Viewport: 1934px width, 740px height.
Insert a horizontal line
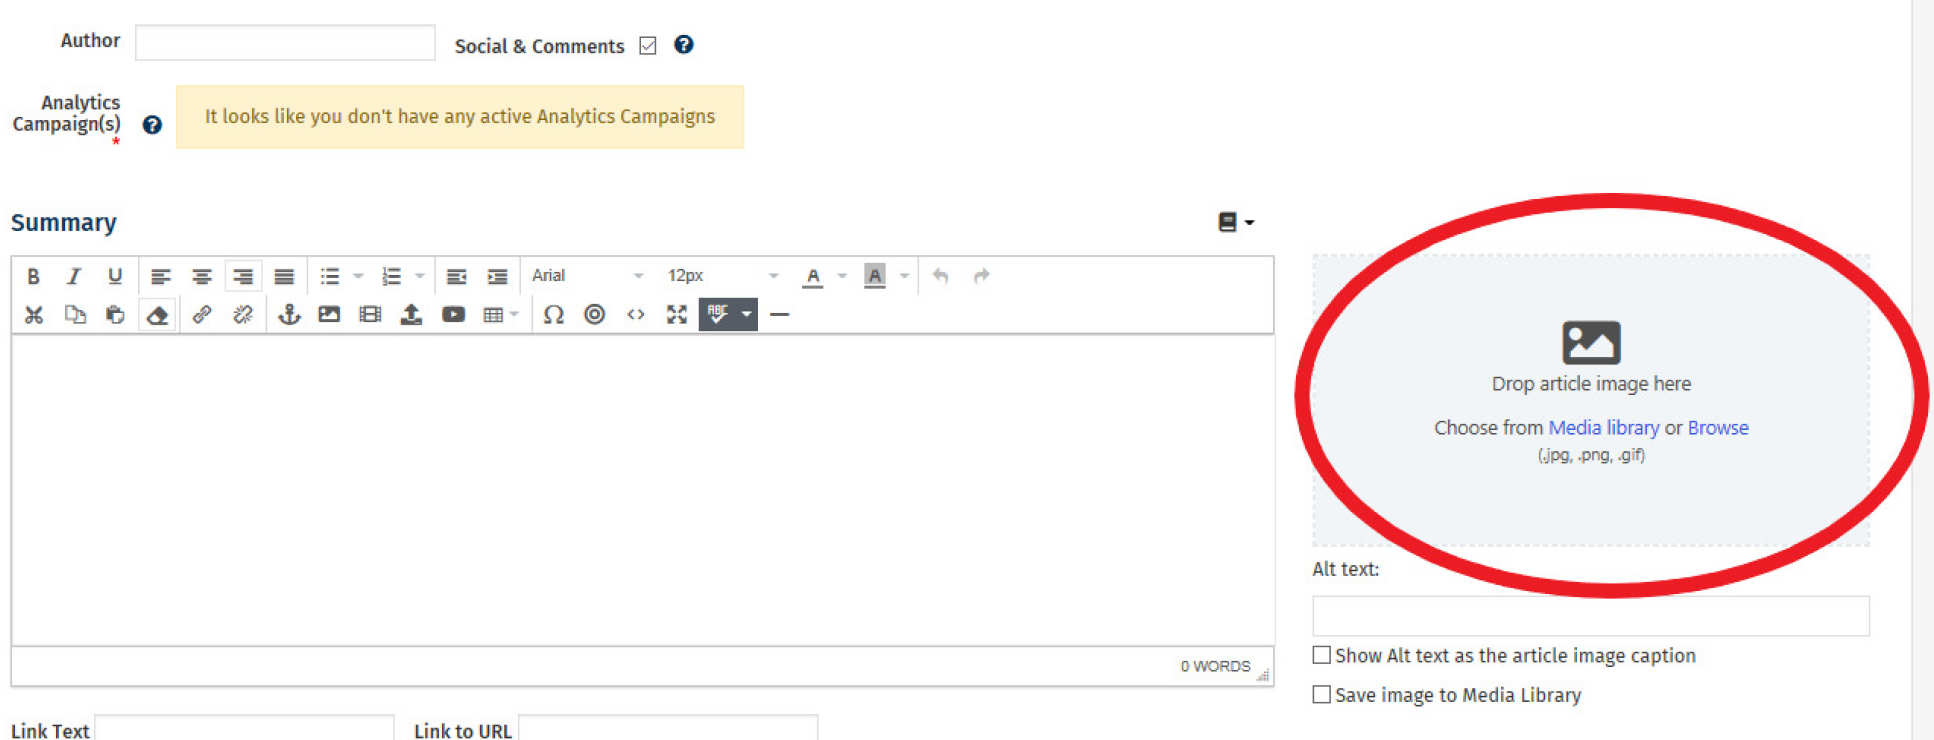(780, 315)
